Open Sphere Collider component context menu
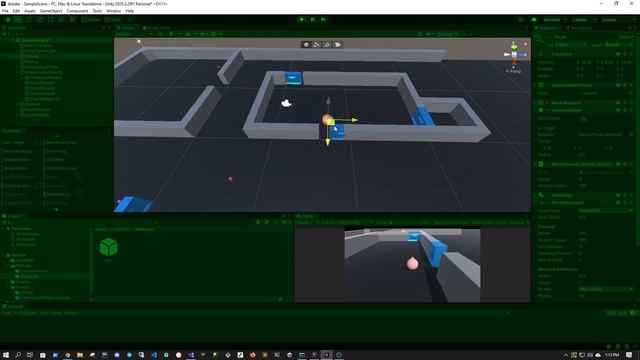Image resolution: width=640 pixels, height=360 pixels. [x=631, y=110]
